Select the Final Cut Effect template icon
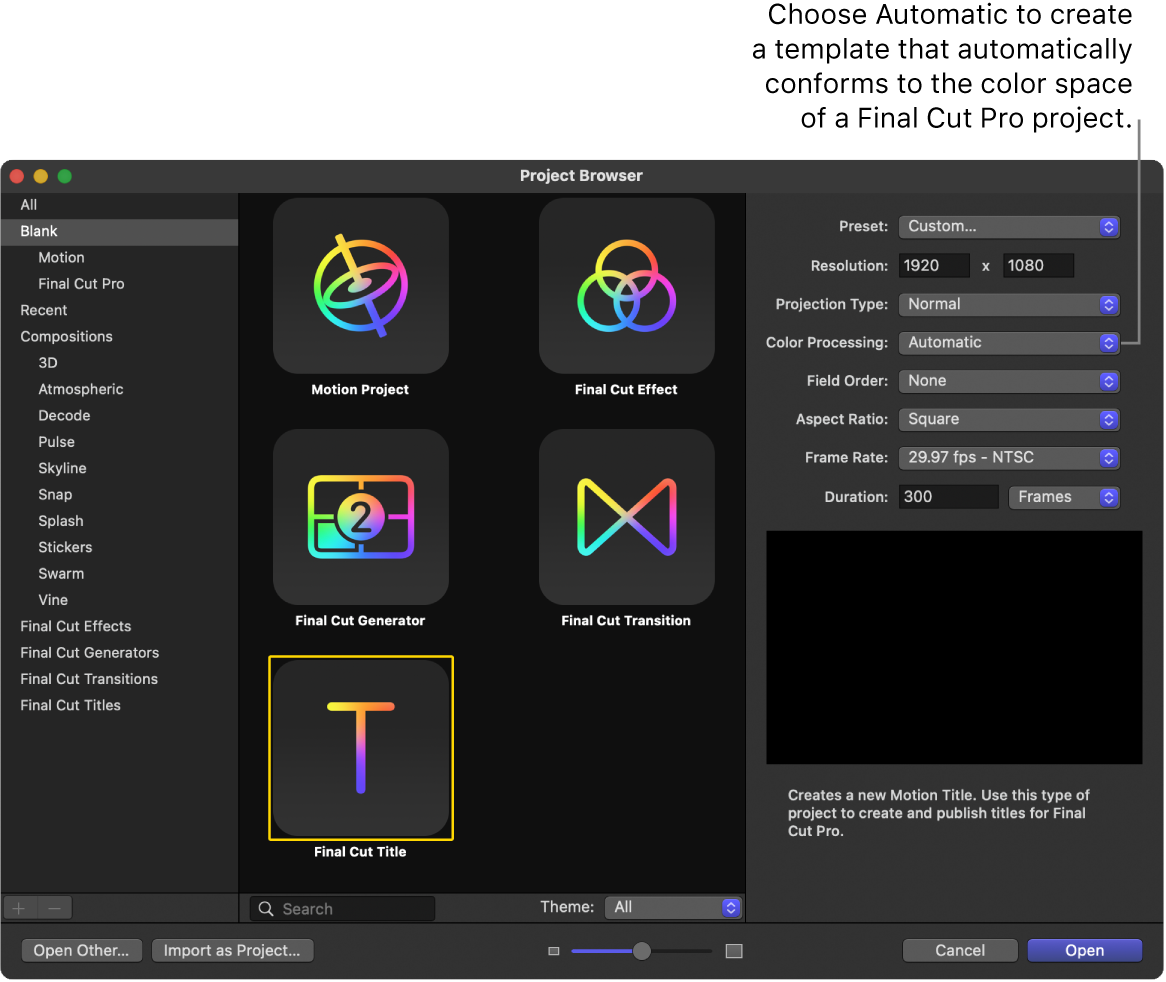 pyautogui.click(x=626, y=286)
